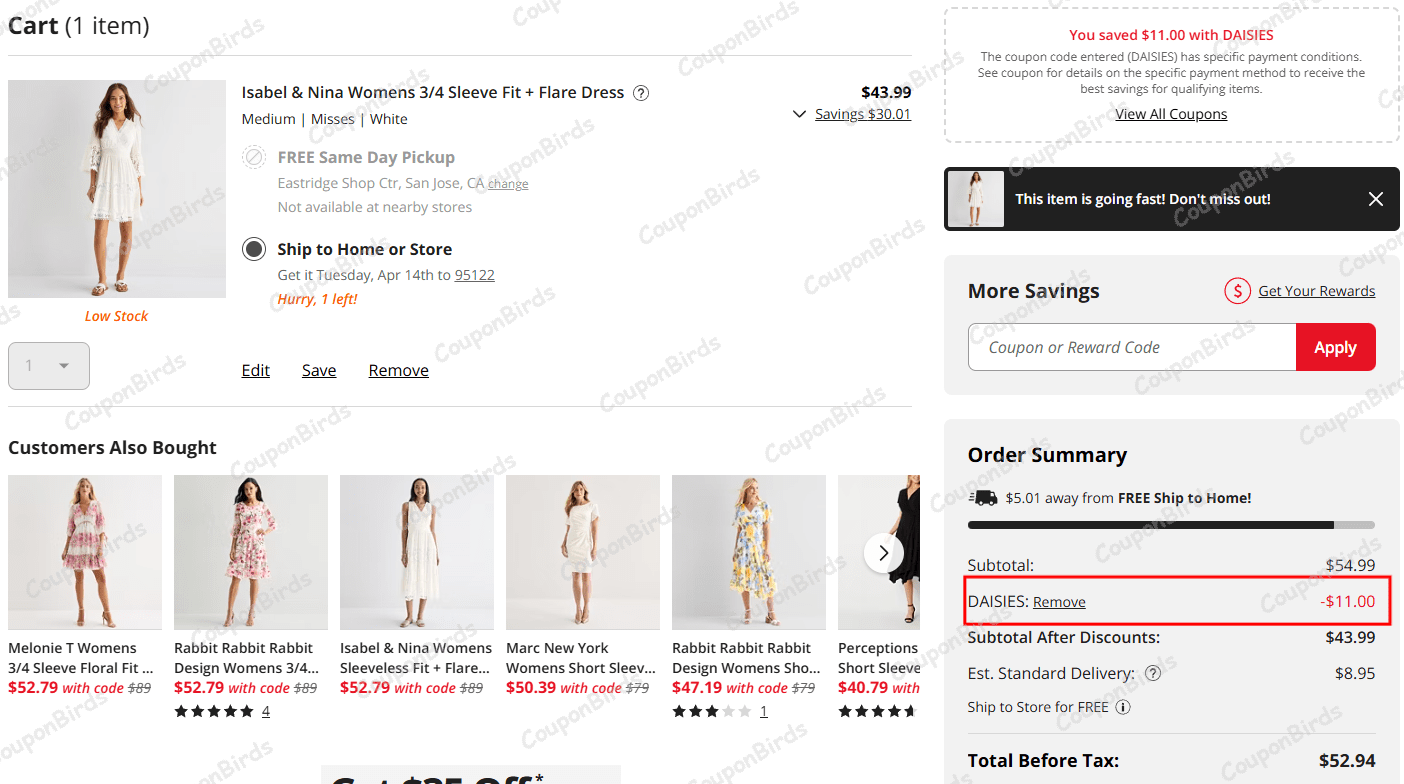1404x784 pixels.
Task: Change the pickup store location
Action: (x=508, y=184)
